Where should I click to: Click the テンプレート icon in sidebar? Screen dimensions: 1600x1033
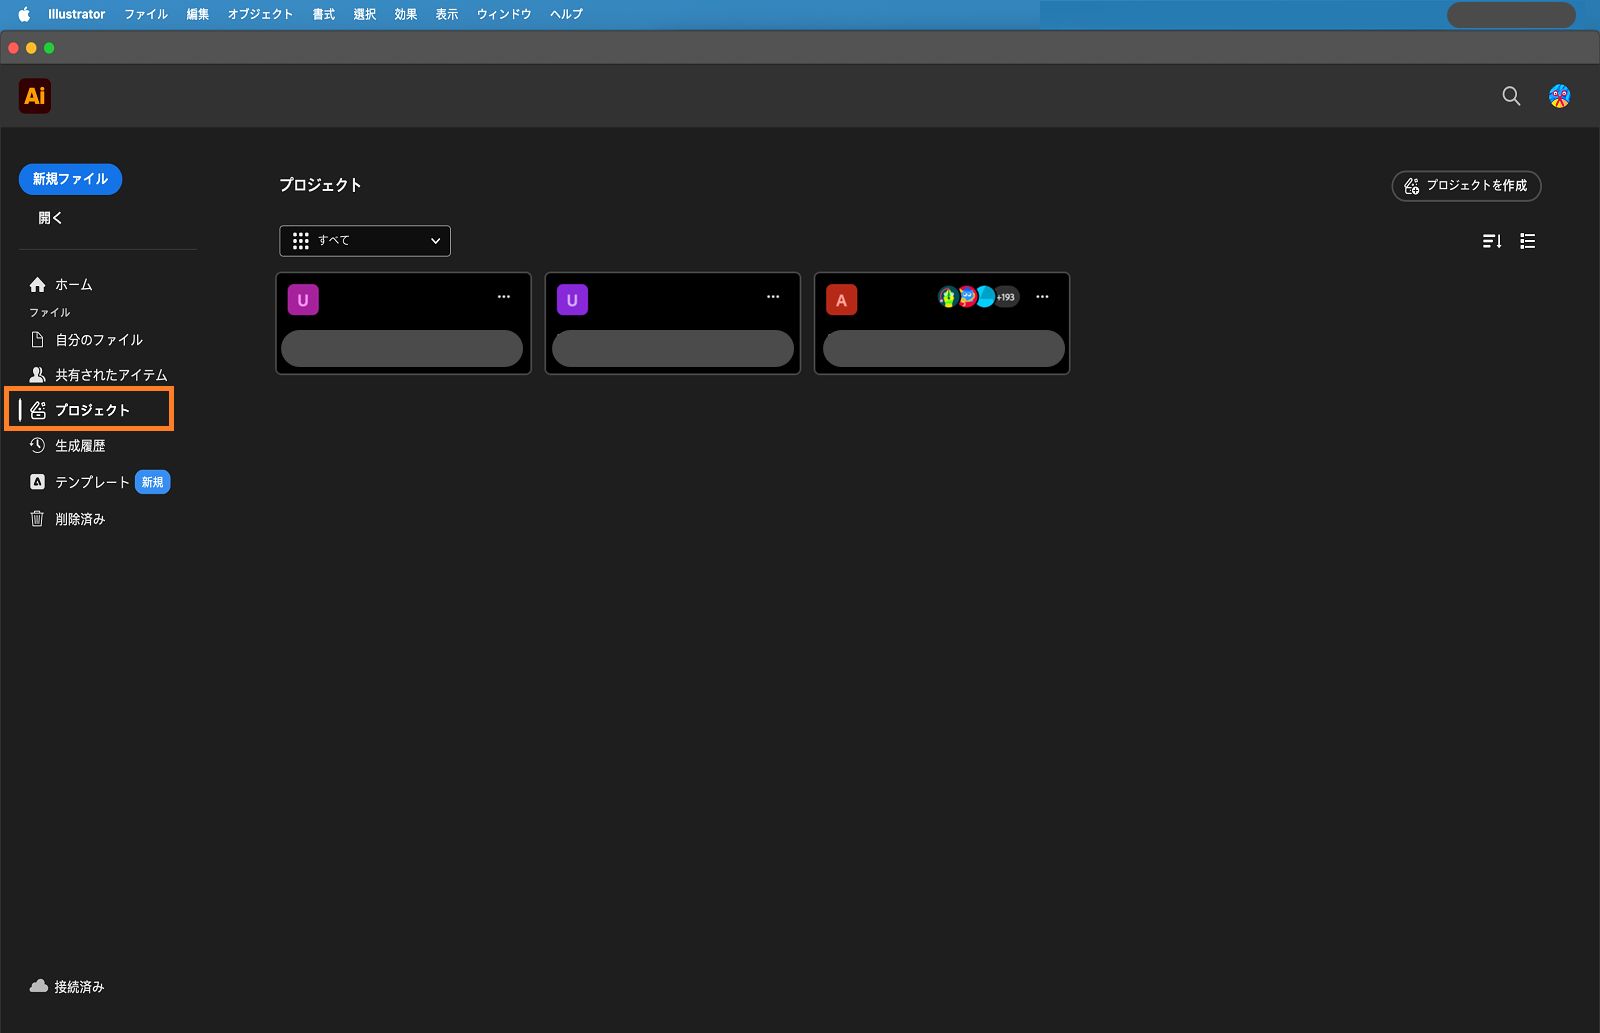(x=37, y=482)
